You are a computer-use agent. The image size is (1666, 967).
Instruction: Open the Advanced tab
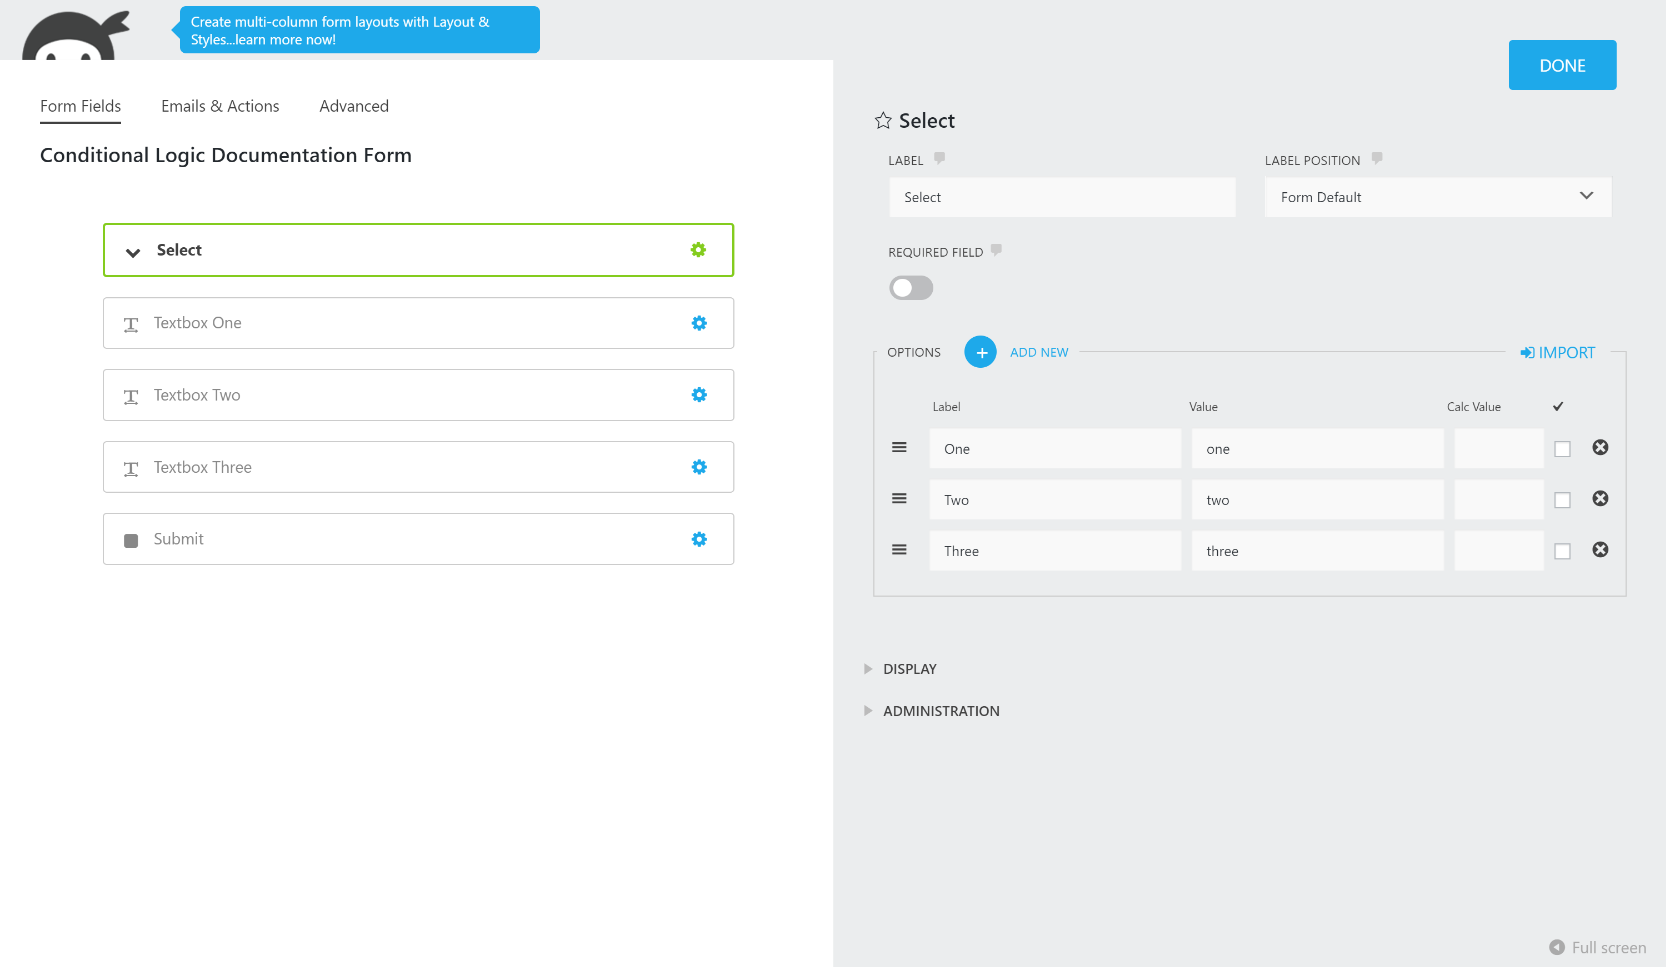pos(354,106)
